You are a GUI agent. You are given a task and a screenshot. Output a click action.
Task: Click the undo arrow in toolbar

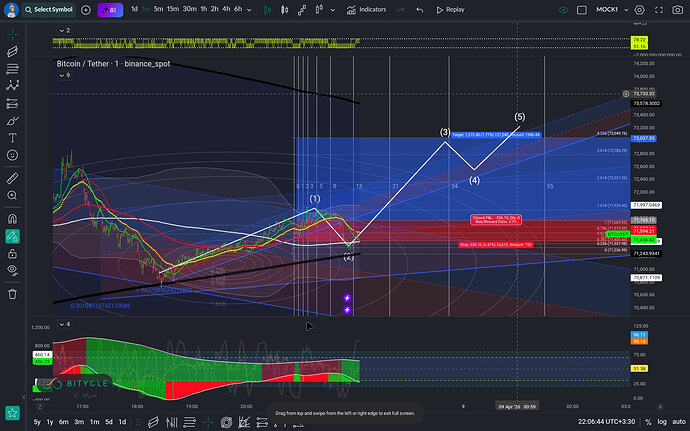pyautogui.click(x=420, y=10)
